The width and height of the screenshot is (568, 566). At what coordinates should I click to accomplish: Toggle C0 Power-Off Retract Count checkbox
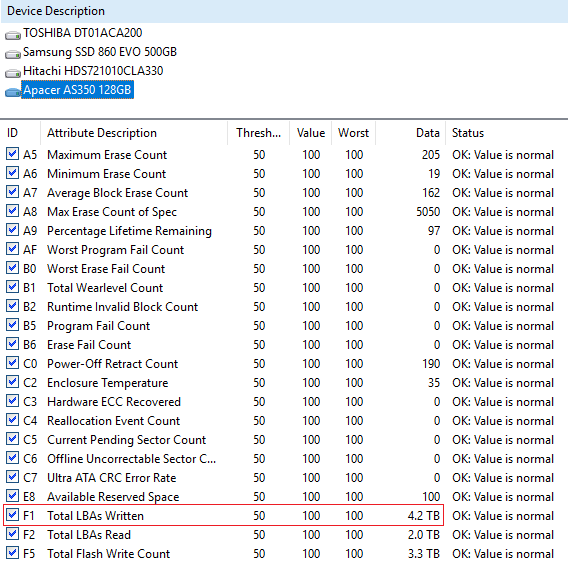point(12,362)
